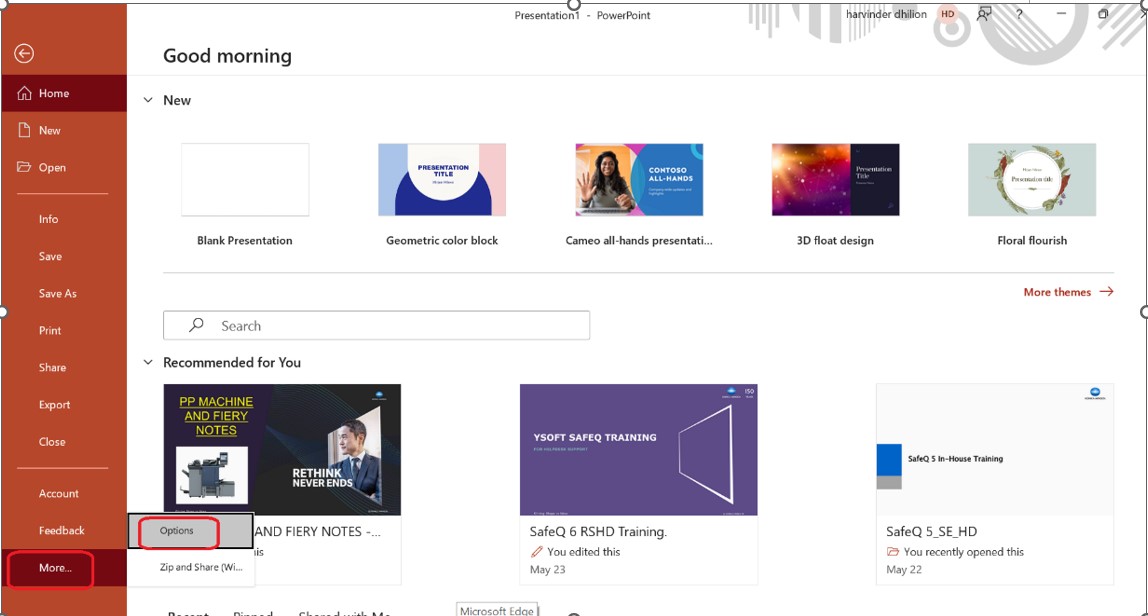Click the back arrow to exit backstage

(24, 54)
